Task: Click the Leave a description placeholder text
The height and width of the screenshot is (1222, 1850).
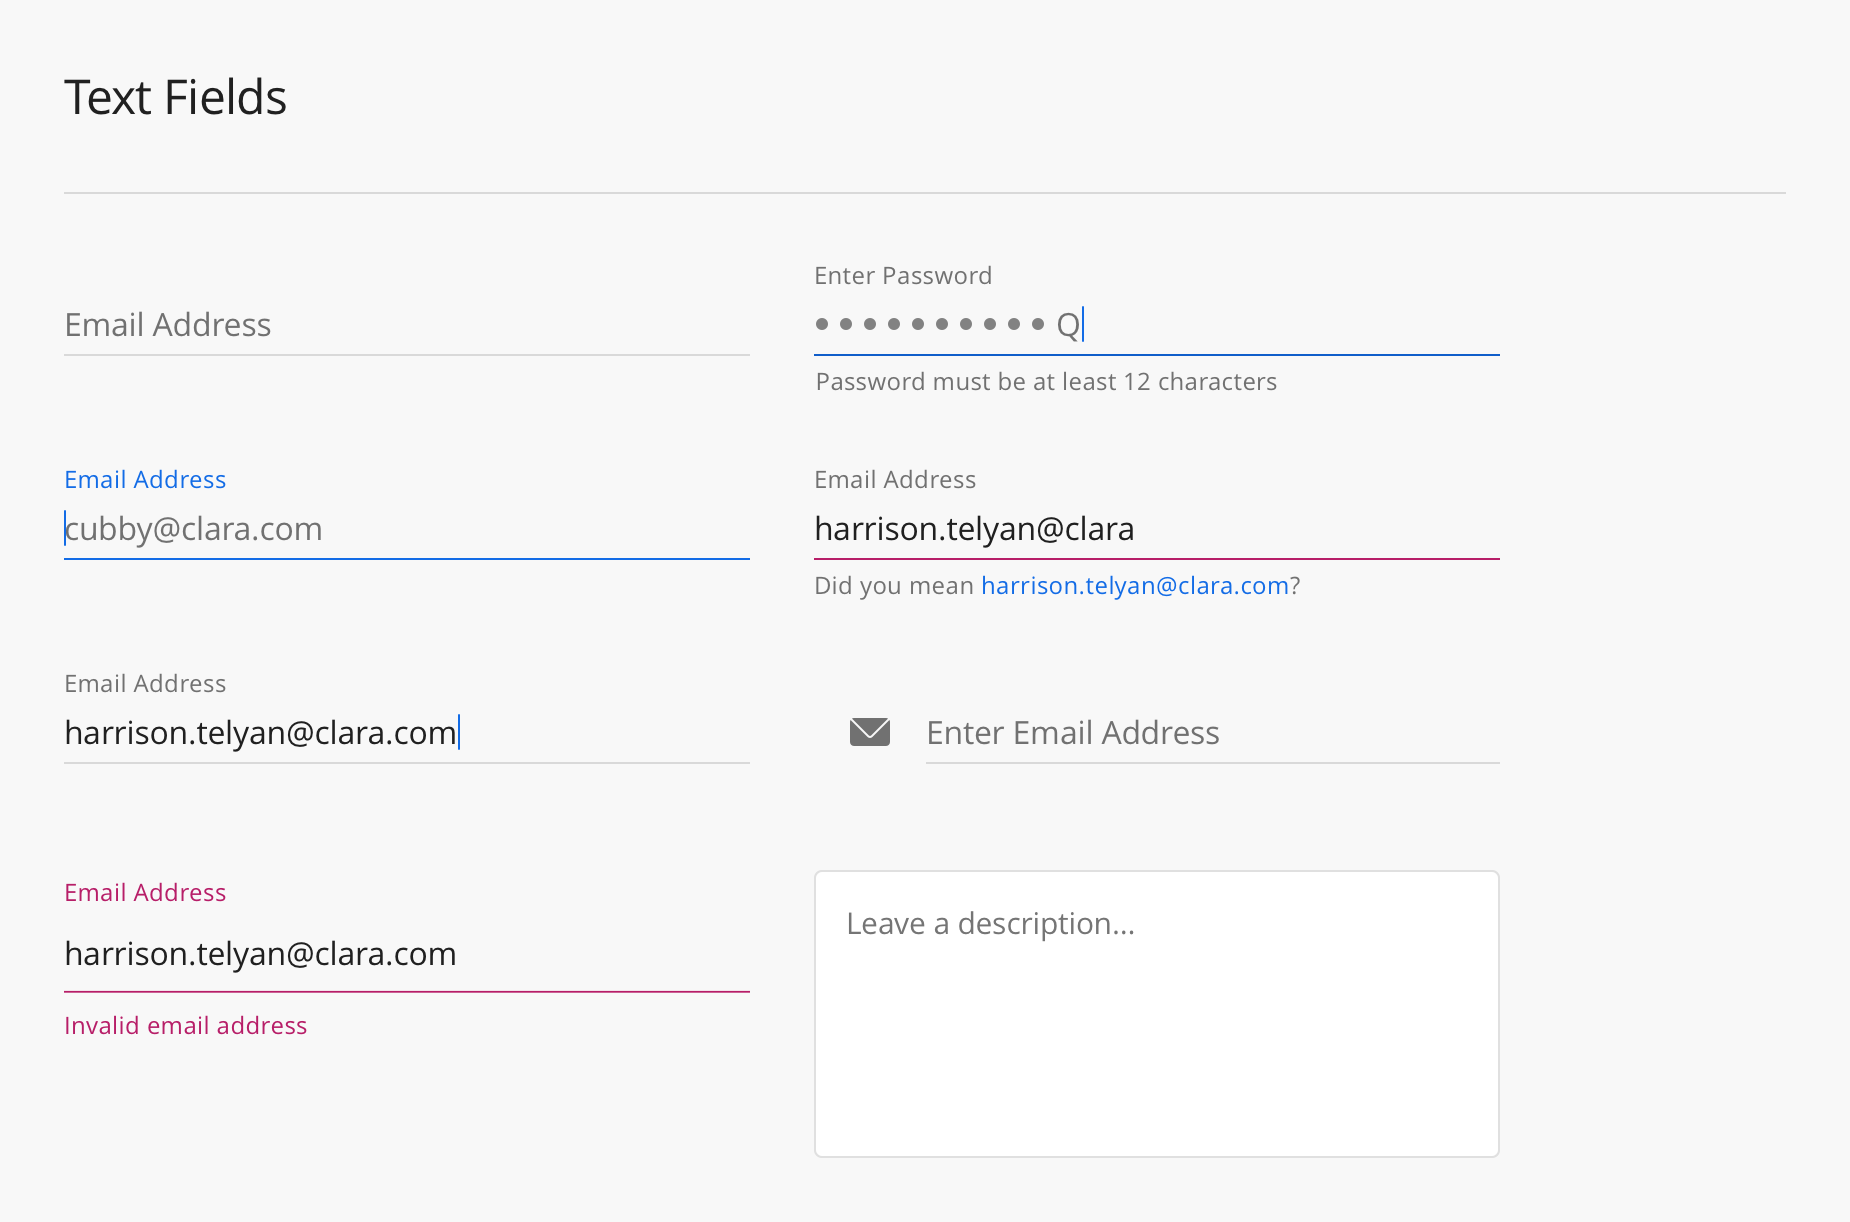Action: pyautogui.click(x=990, y=923)
